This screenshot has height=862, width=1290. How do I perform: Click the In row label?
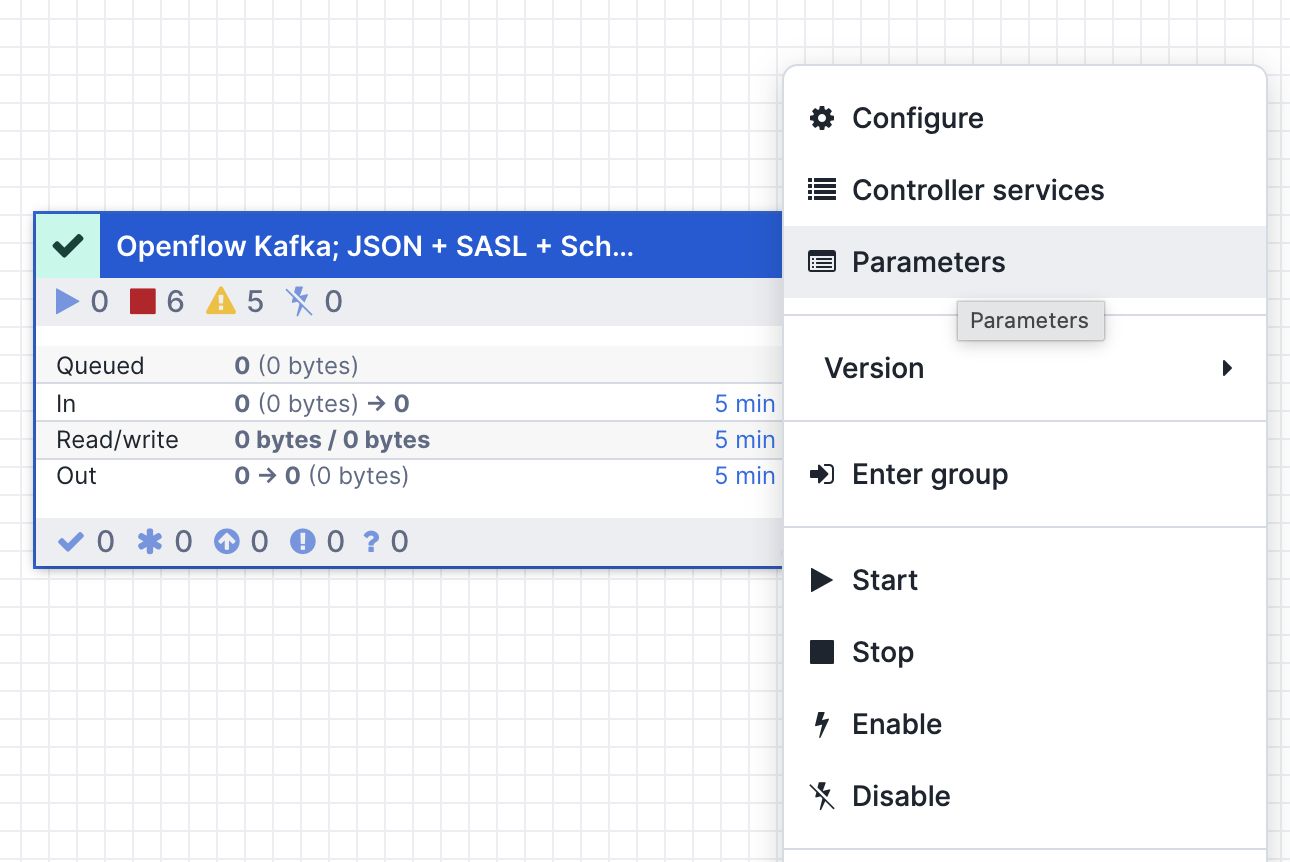tap(66, 404)
